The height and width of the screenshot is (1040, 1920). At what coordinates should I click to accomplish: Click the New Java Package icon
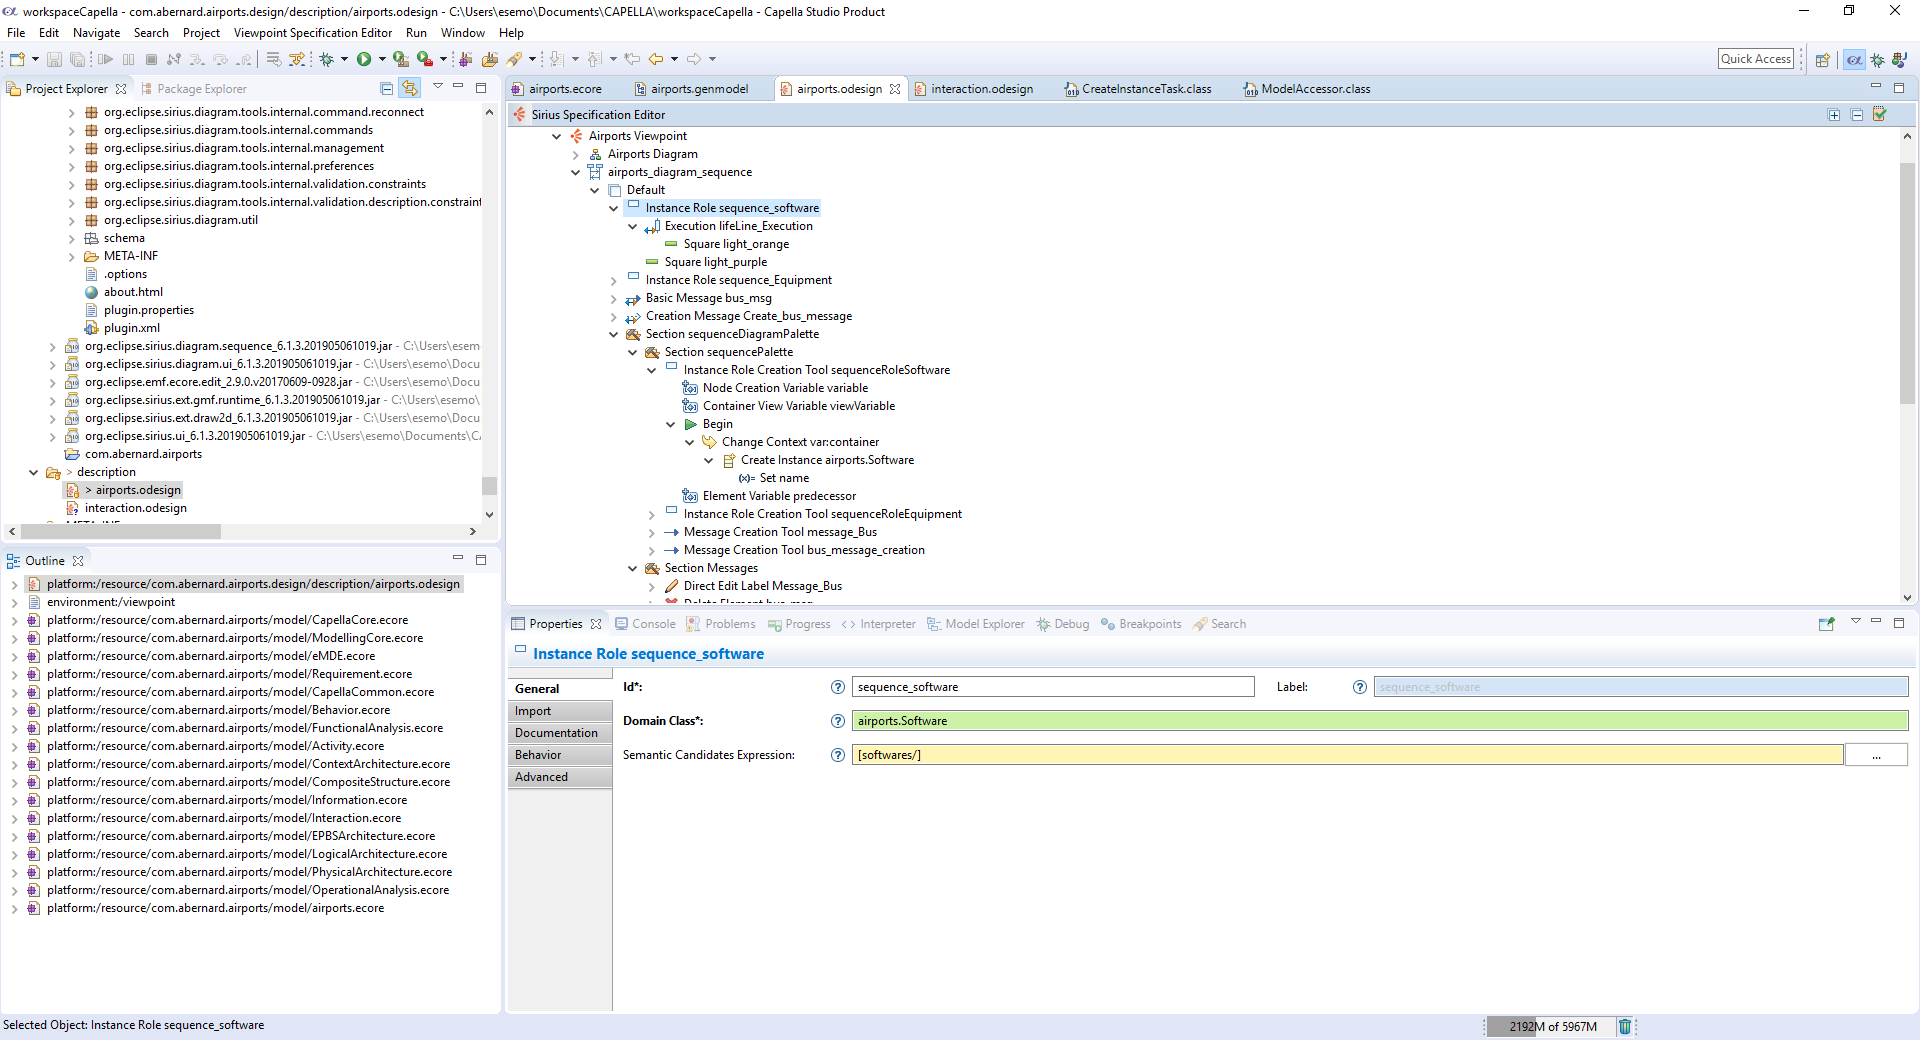[x=466, y=60]
